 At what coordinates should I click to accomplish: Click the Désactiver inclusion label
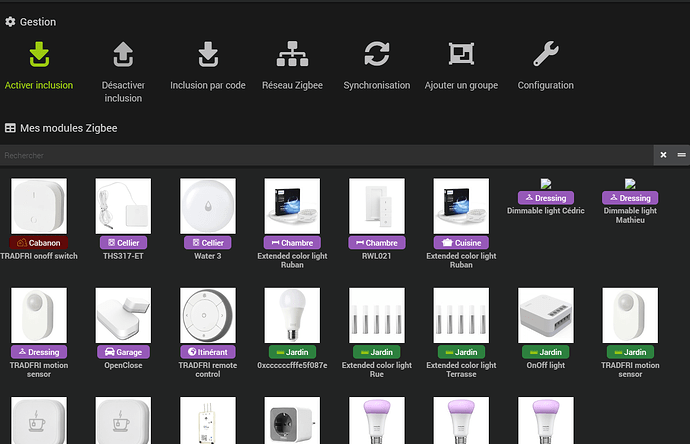click(x=123, y=92)
